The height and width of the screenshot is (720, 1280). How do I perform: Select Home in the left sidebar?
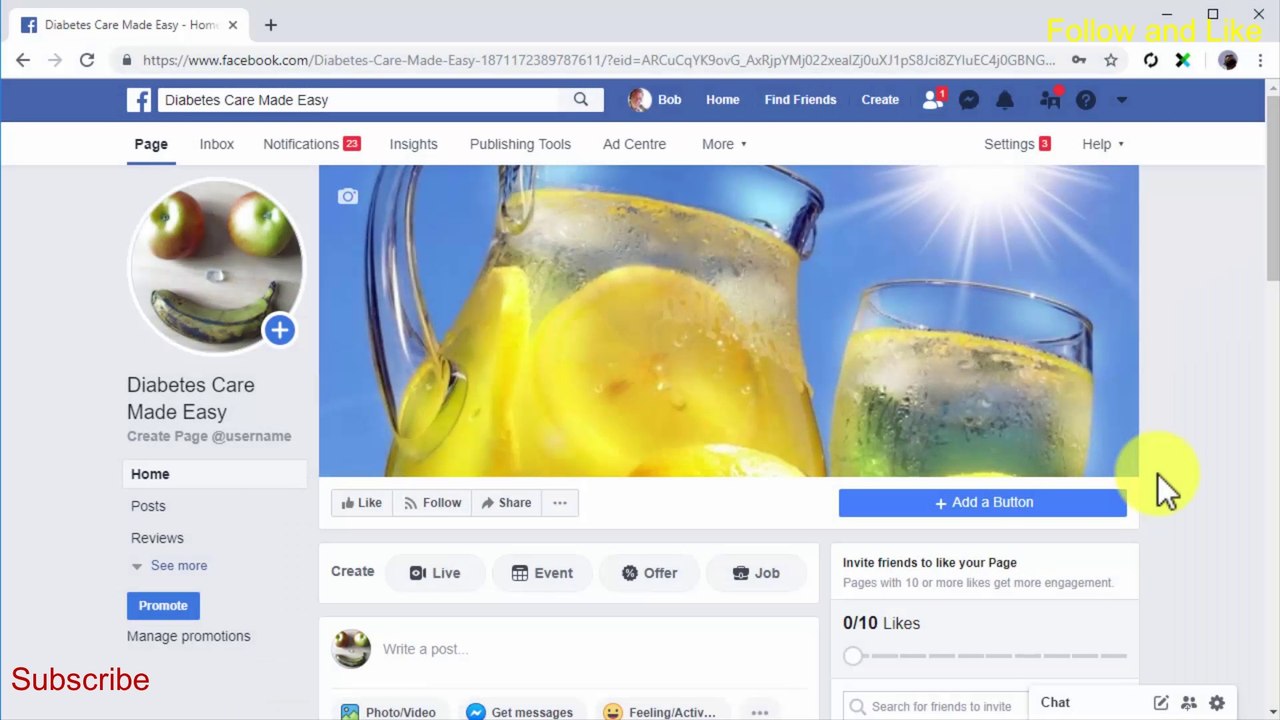pyautogui.click(x=217, y=474)
